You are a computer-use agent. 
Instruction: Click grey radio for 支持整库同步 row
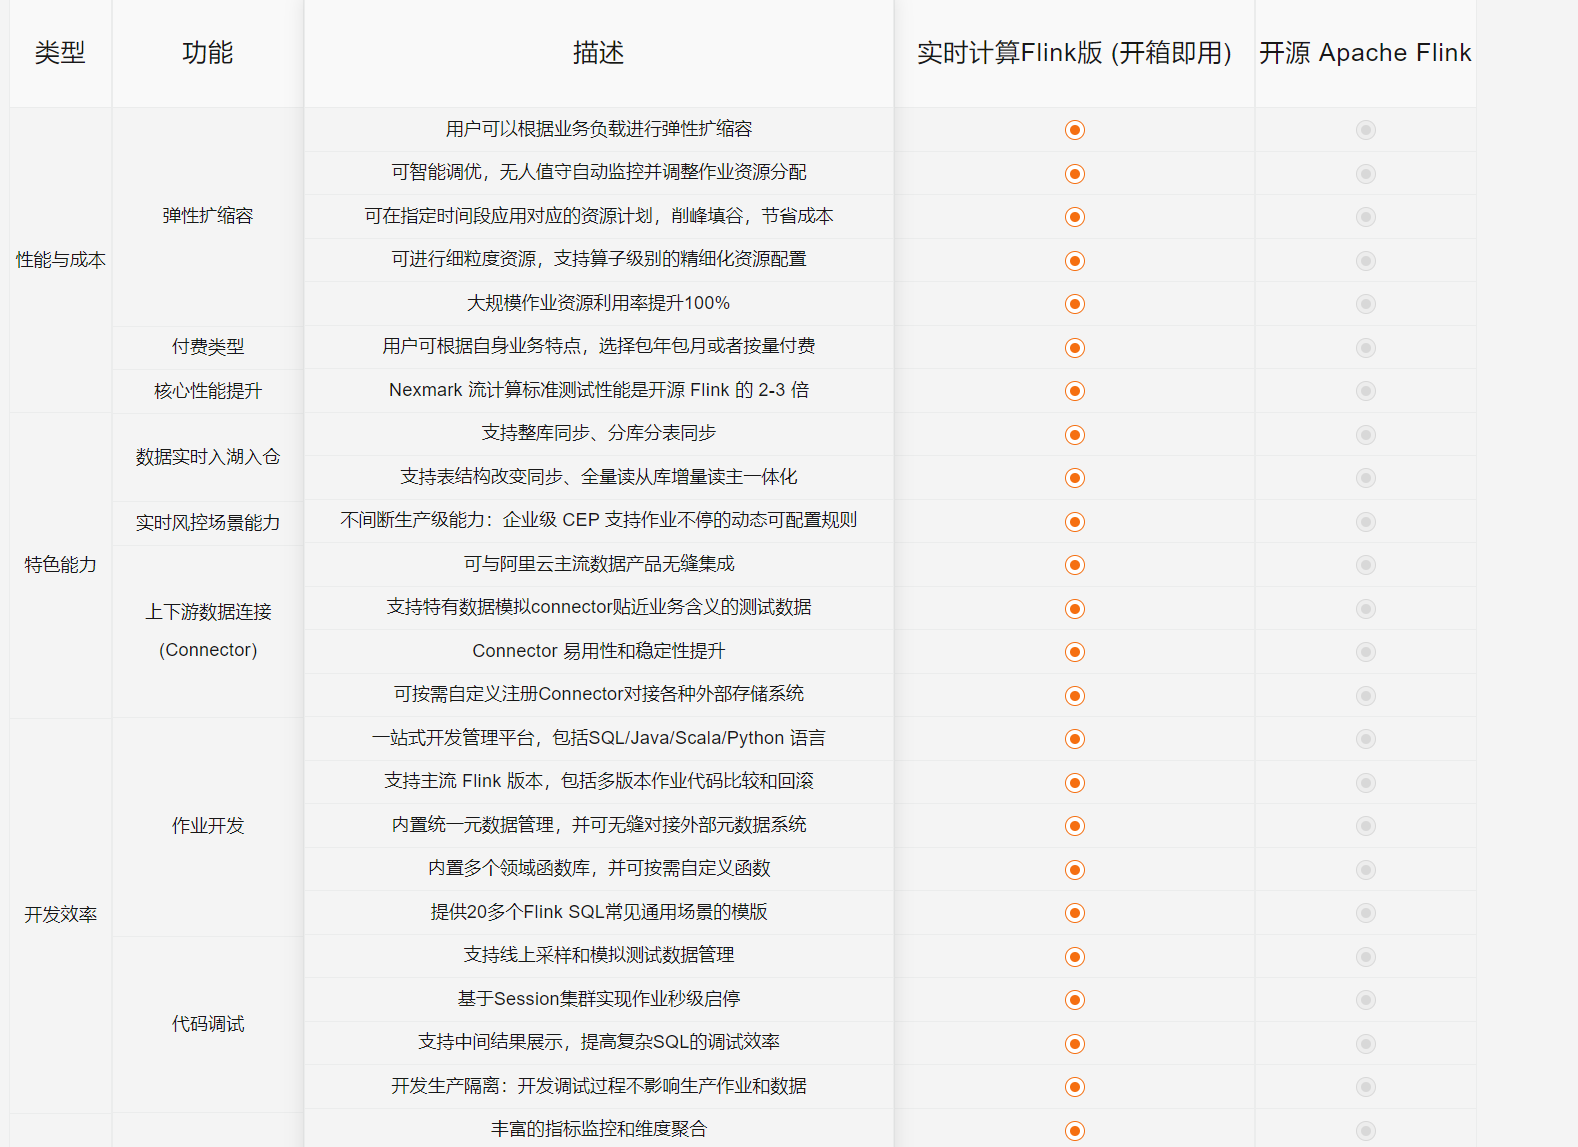coord(1366,435)
